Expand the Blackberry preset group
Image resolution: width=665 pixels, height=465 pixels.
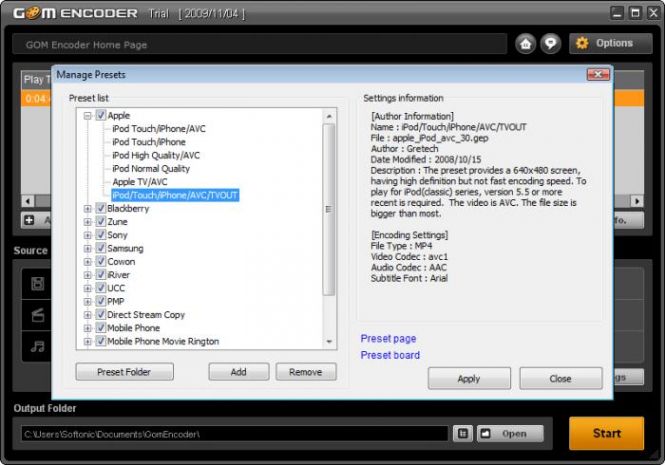(x=88, y=208)
